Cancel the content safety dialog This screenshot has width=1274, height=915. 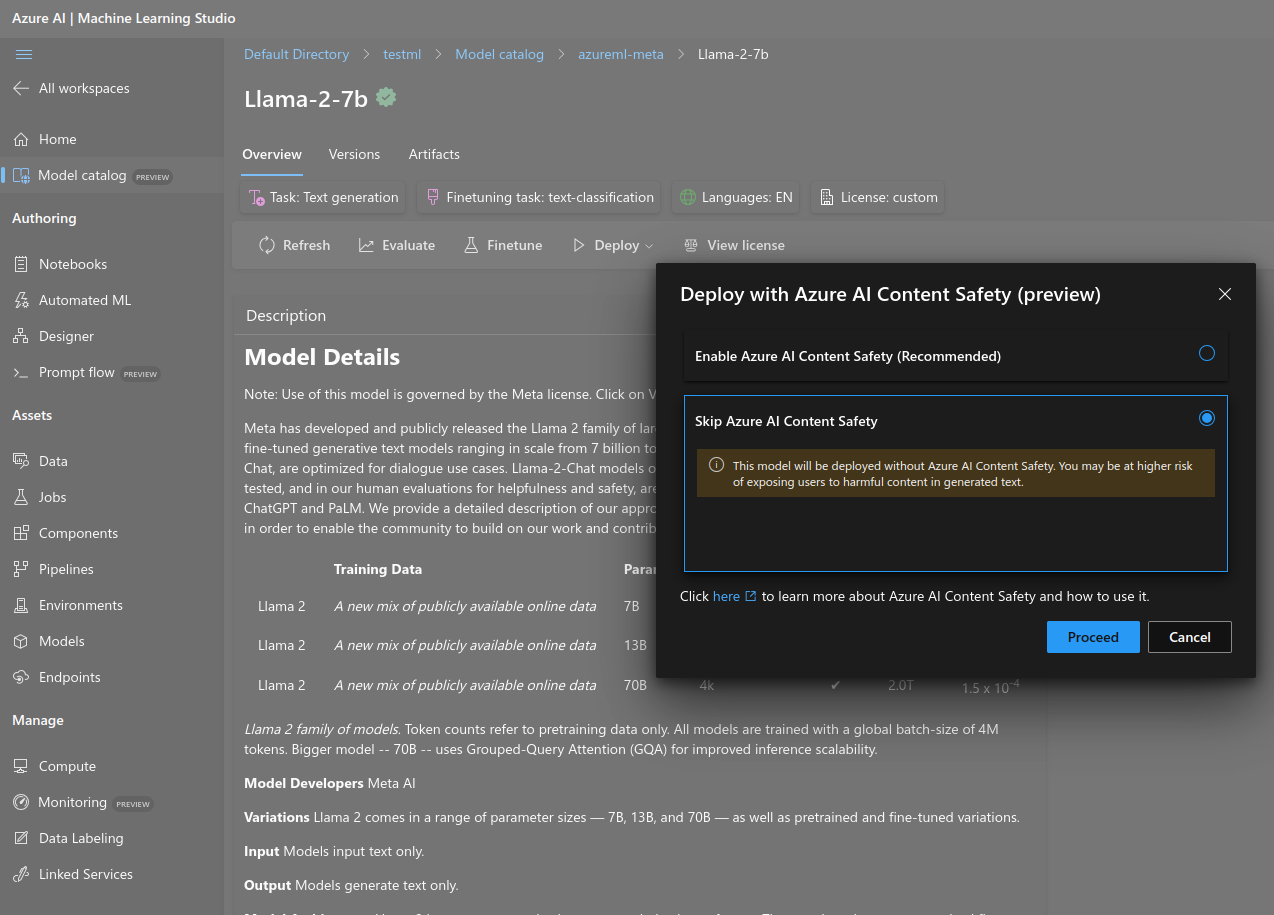point(1190,637)
